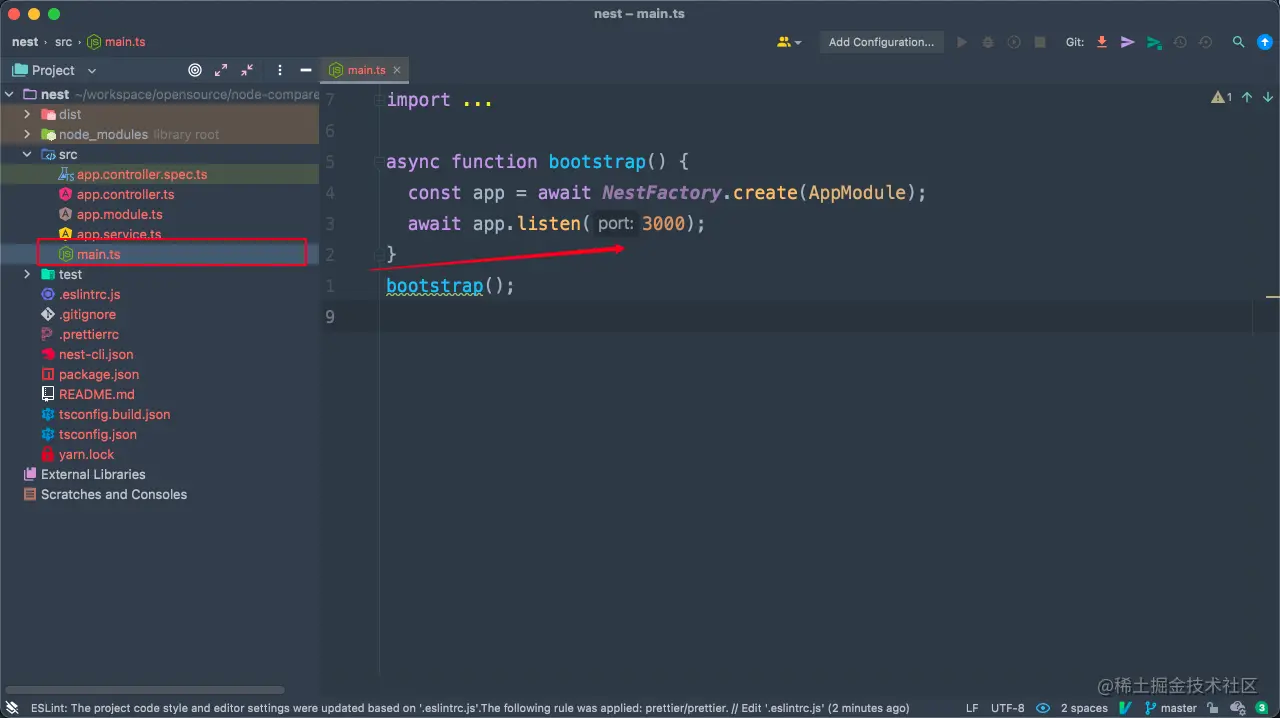This screenshot has width=1280, height=718.
Task: Click the Debug bug icon
Action: pos(988,42)
